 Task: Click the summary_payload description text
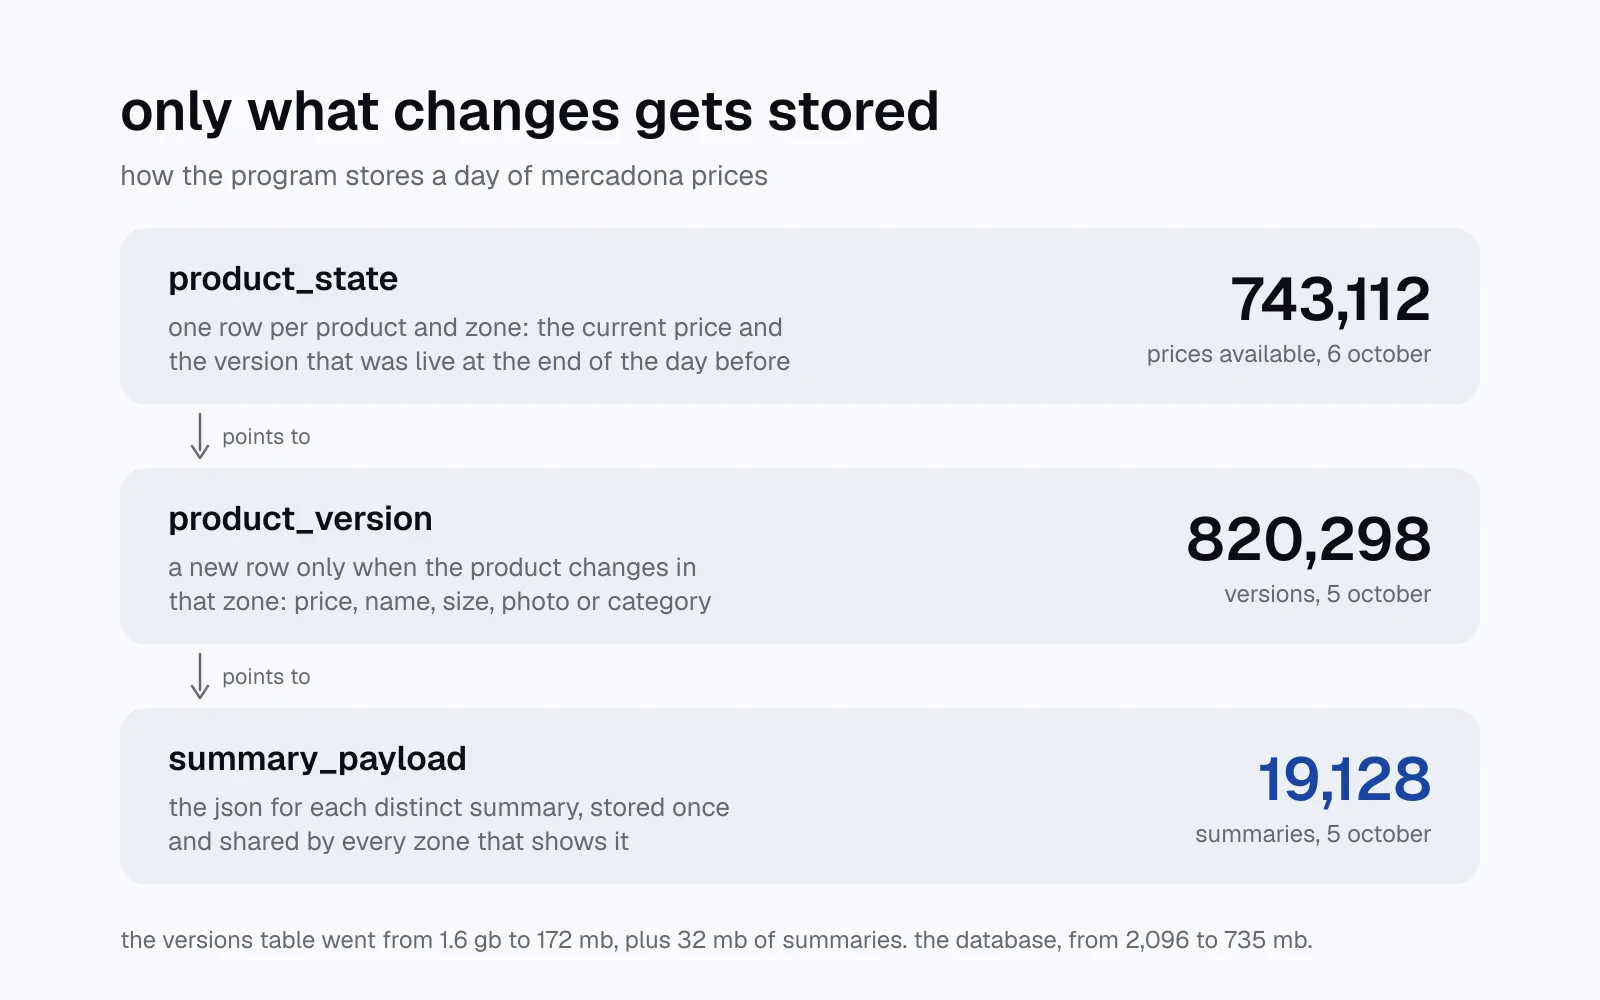pos(449,824)
